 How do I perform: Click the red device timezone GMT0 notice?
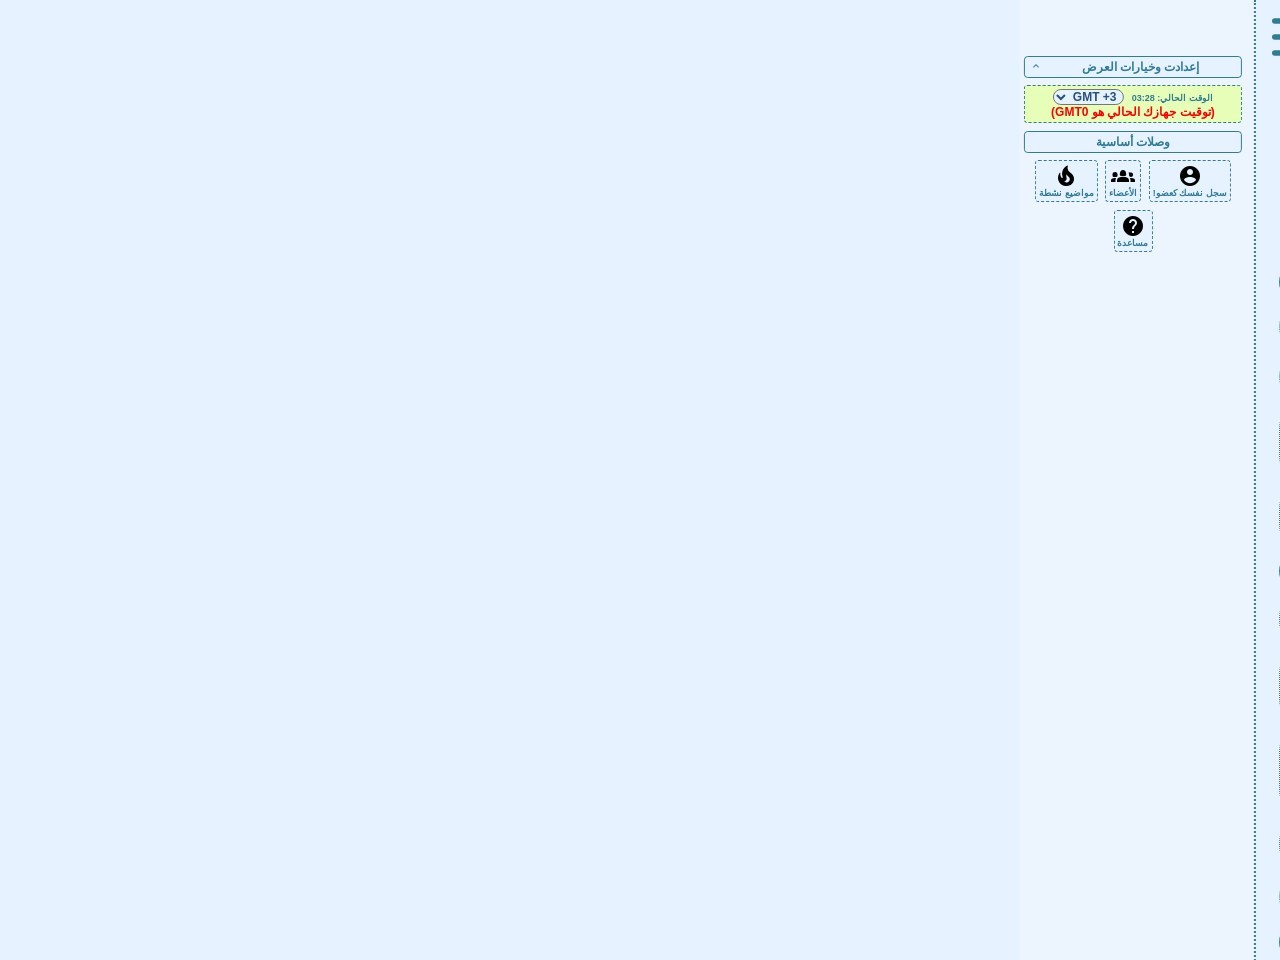[1132, 112]
